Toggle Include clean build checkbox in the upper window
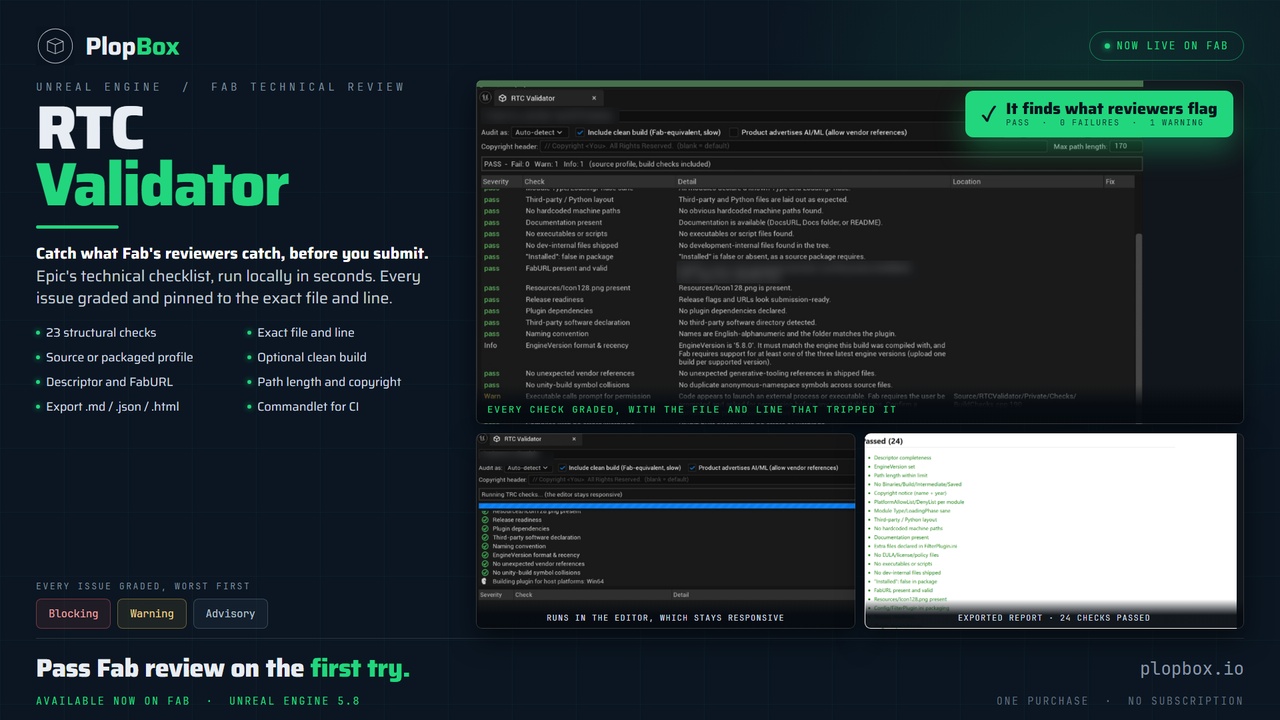 580,132
